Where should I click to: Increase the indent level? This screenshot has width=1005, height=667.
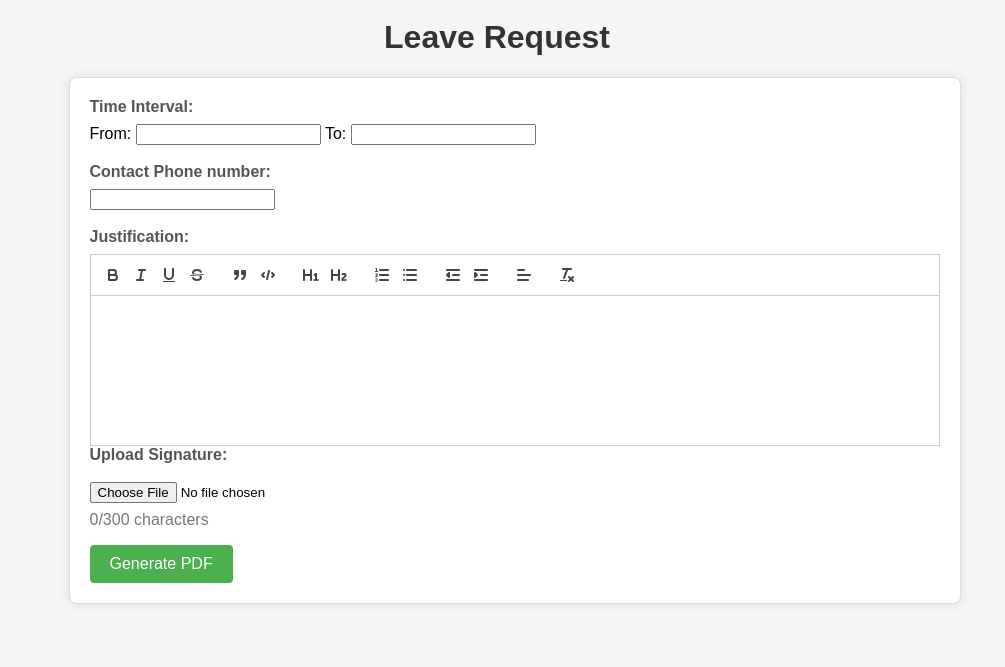481,275
